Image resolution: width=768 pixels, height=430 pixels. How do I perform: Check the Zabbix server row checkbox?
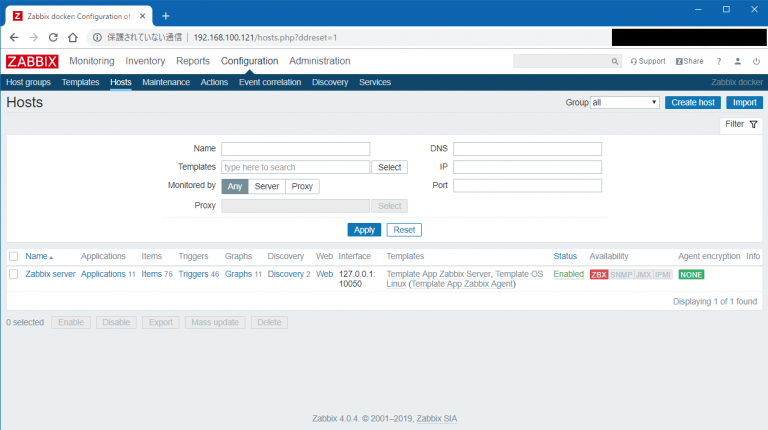14,274
